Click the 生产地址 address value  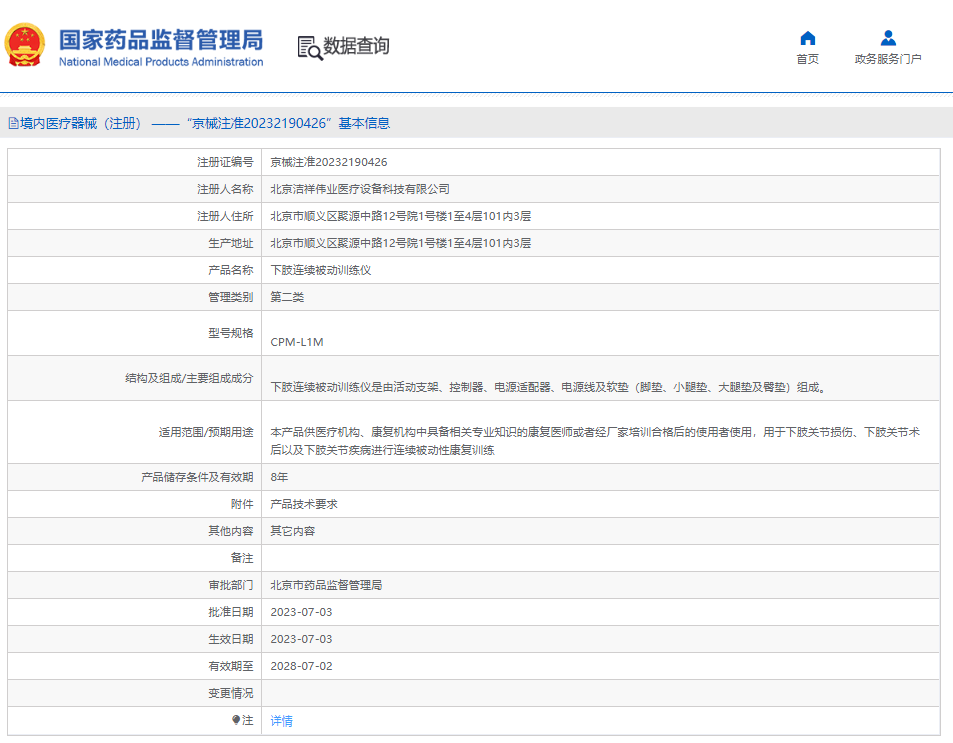pyautogui.click(x=401, y=243)
